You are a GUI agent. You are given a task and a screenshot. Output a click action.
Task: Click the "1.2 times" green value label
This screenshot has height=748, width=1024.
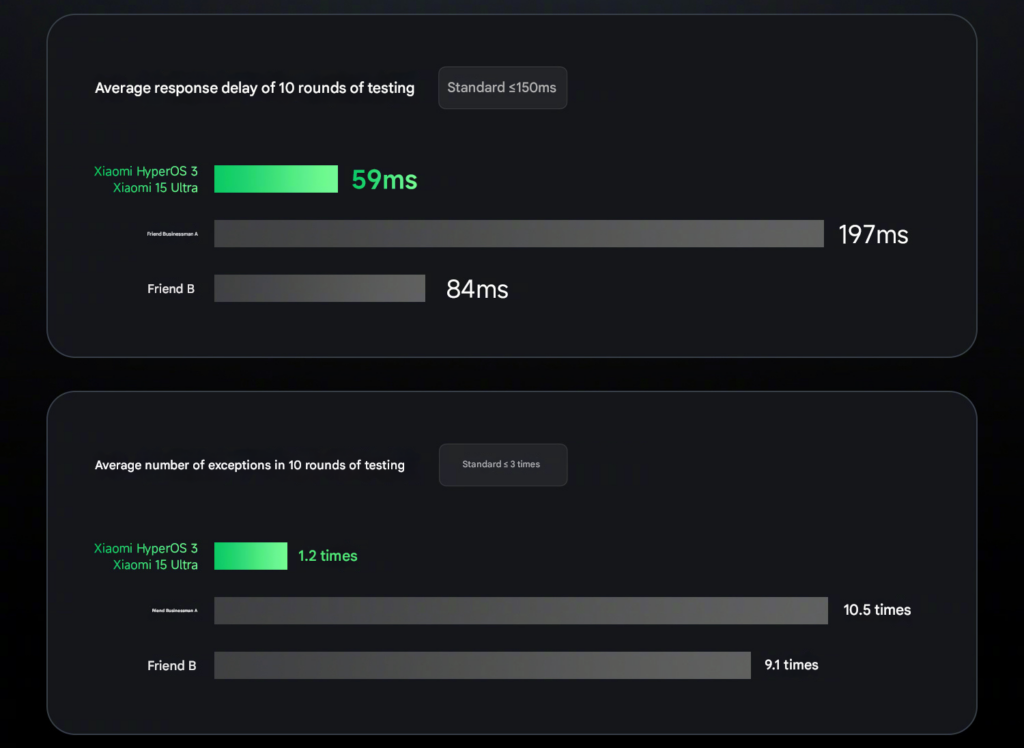click(328, 556)
